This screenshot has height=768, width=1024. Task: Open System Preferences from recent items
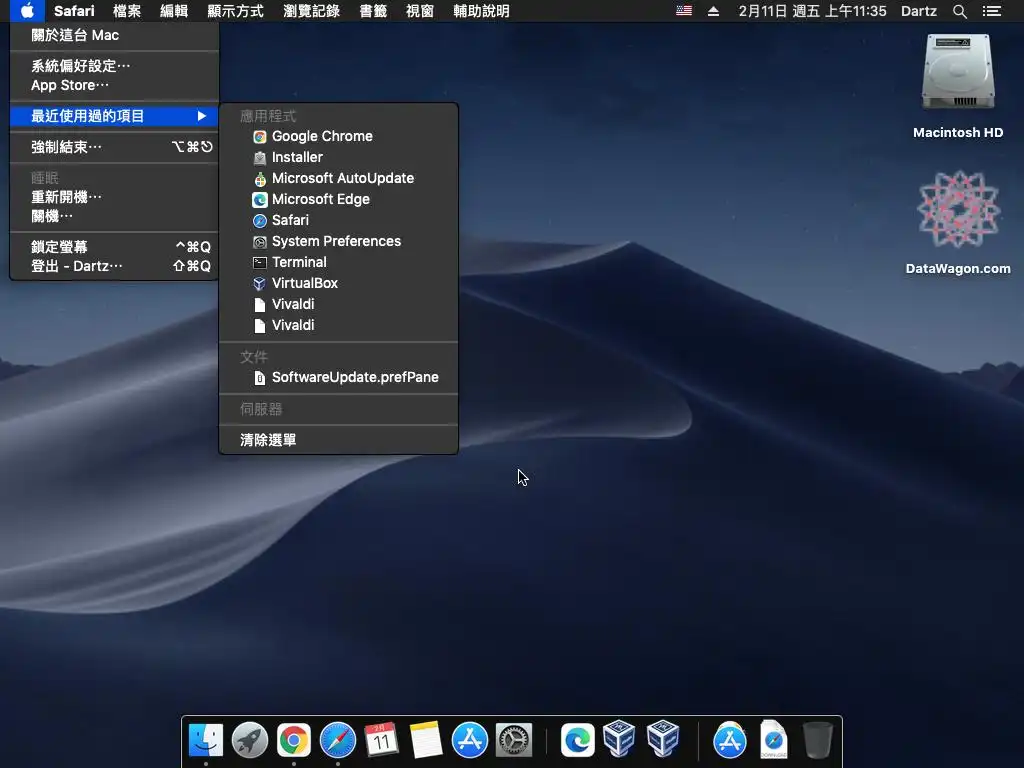(338, 241)
